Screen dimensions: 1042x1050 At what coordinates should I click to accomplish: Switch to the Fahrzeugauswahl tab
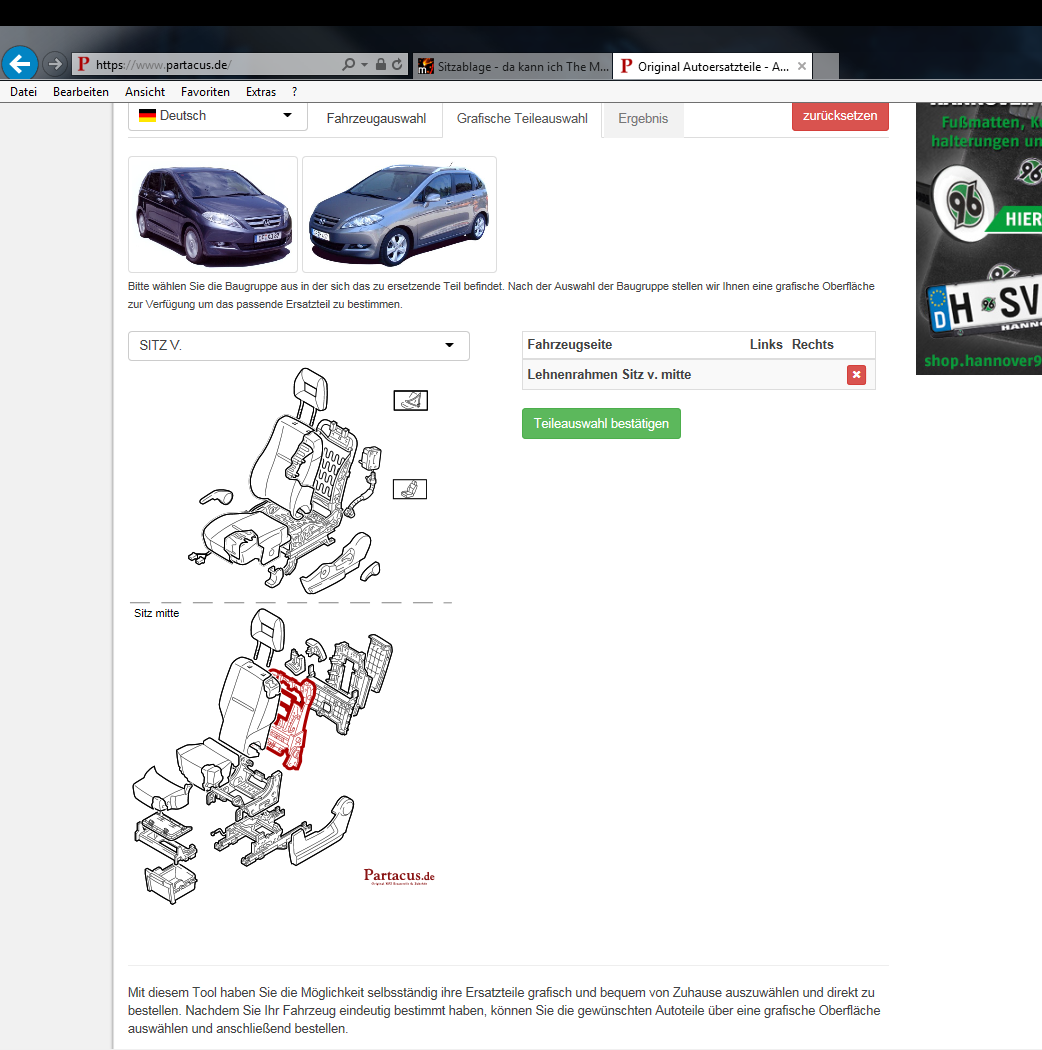click(376, 119)
